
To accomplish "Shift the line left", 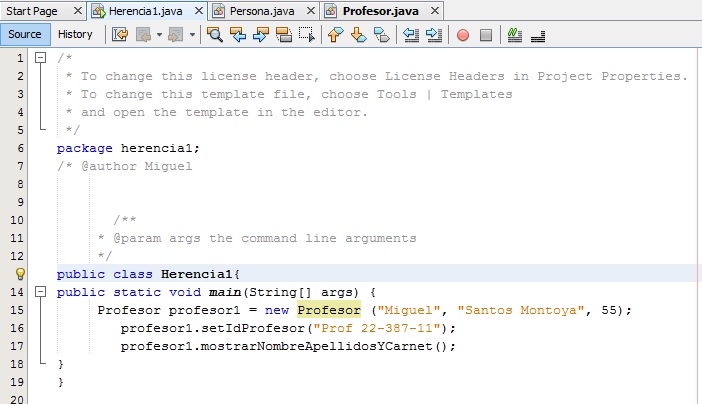I will click(x=411, y=34).
